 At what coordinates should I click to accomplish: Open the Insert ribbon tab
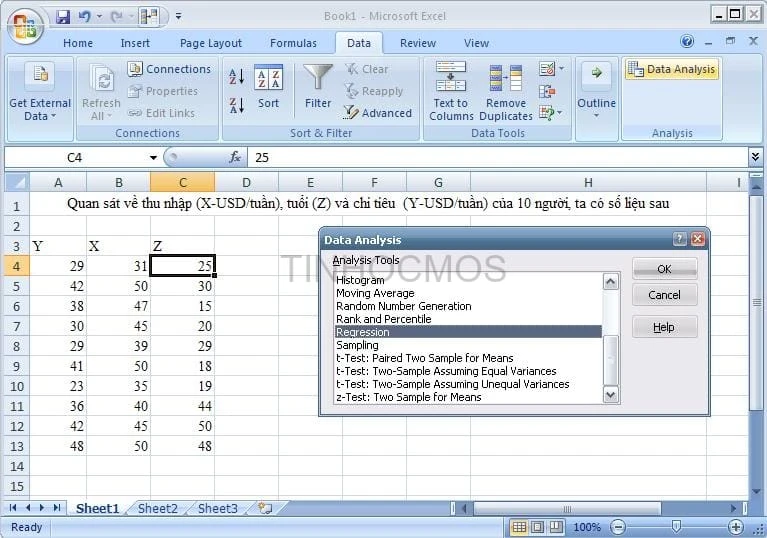[x=135, y=43]
